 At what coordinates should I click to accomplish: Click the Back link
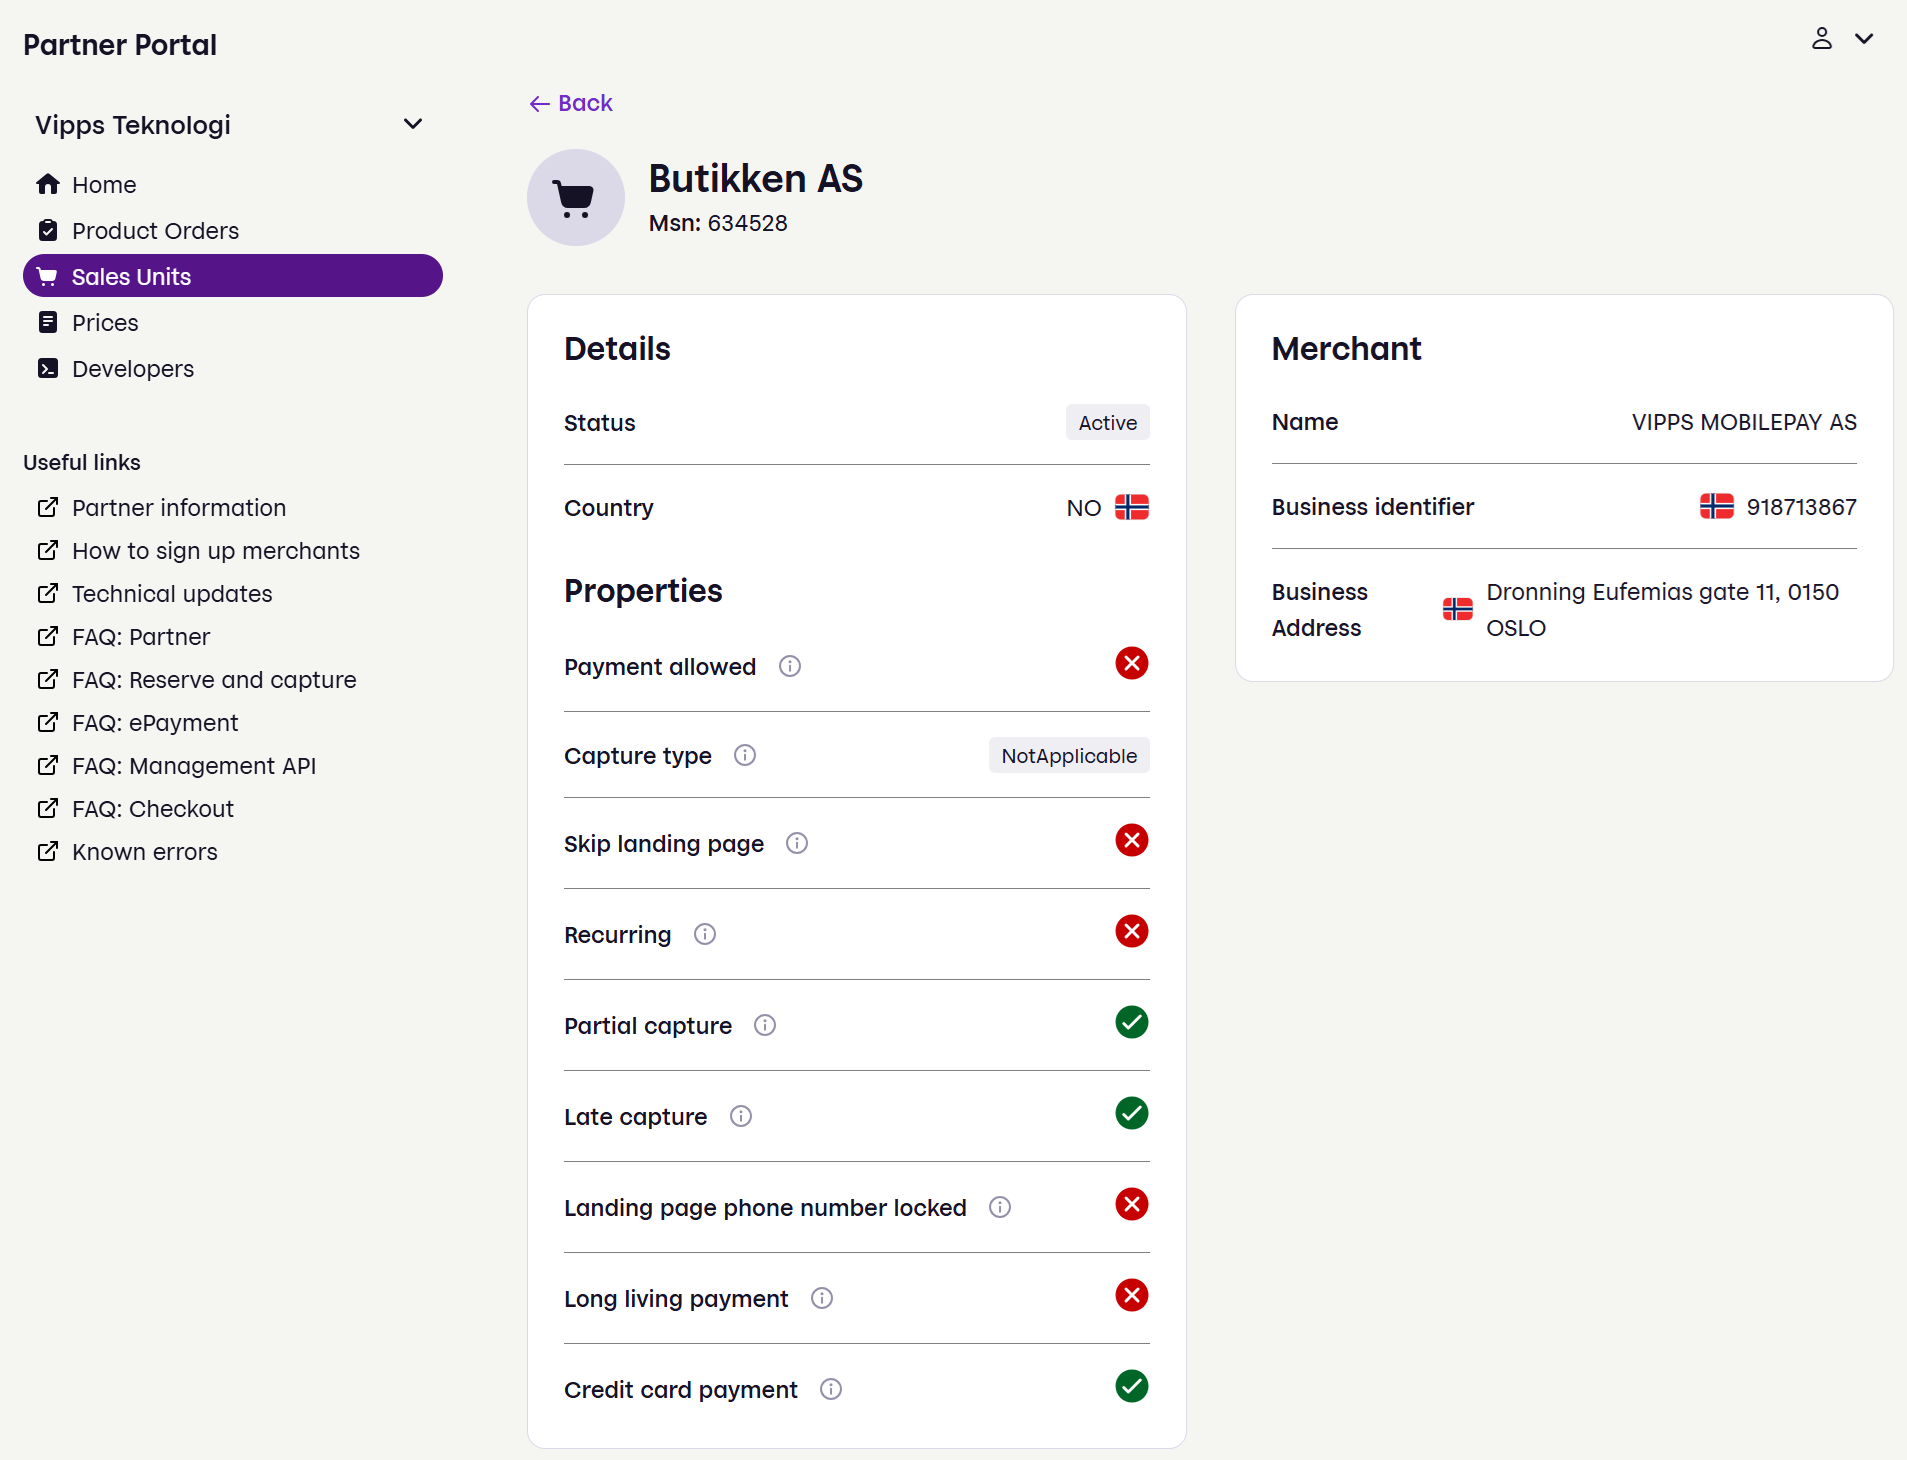(x=571, y=103)
